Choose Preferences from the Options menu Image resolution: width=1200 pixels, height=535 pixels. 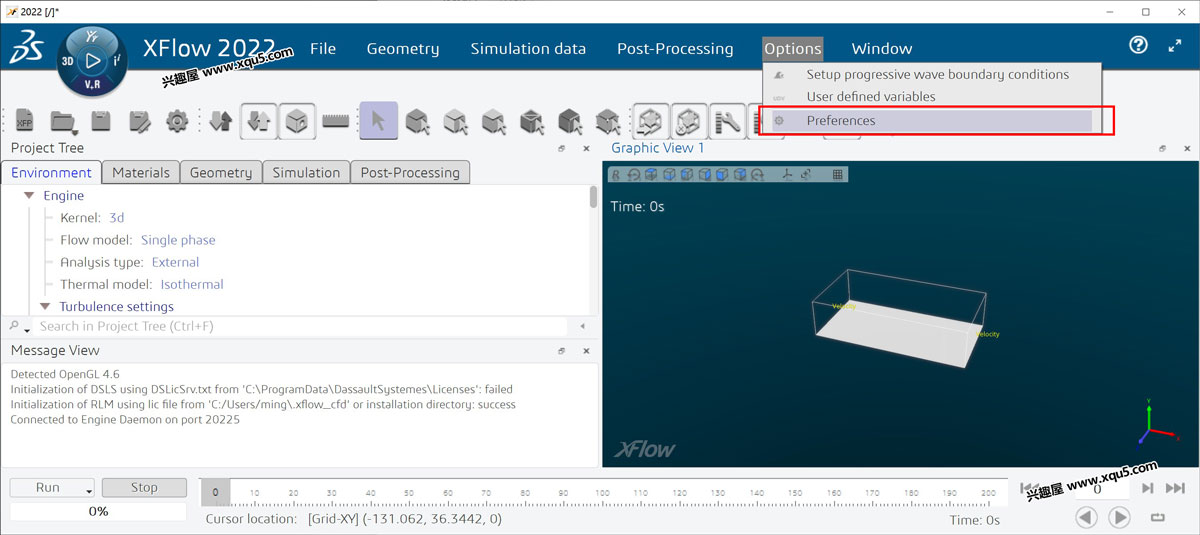[x=840, y=121]
